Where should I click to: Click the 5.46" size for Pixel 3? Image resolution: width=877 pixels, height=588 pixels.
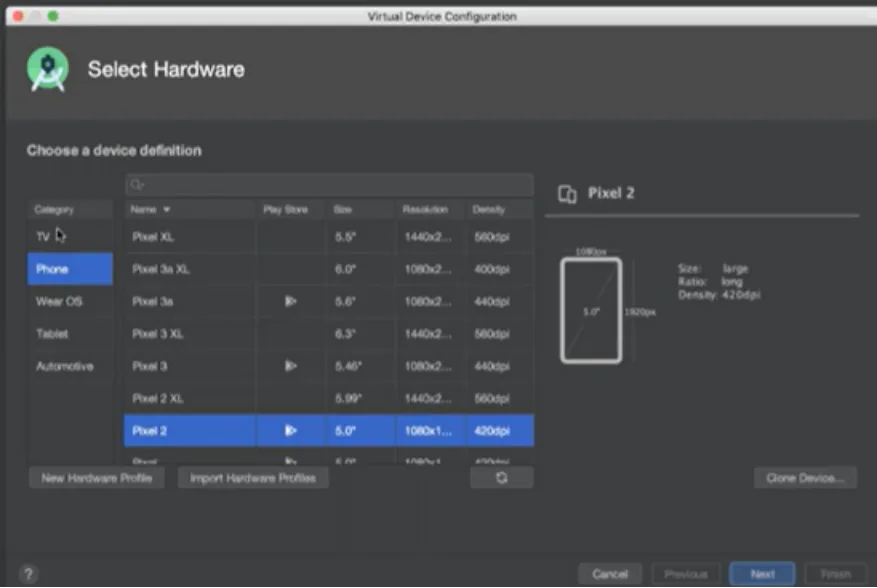point(348,366)
